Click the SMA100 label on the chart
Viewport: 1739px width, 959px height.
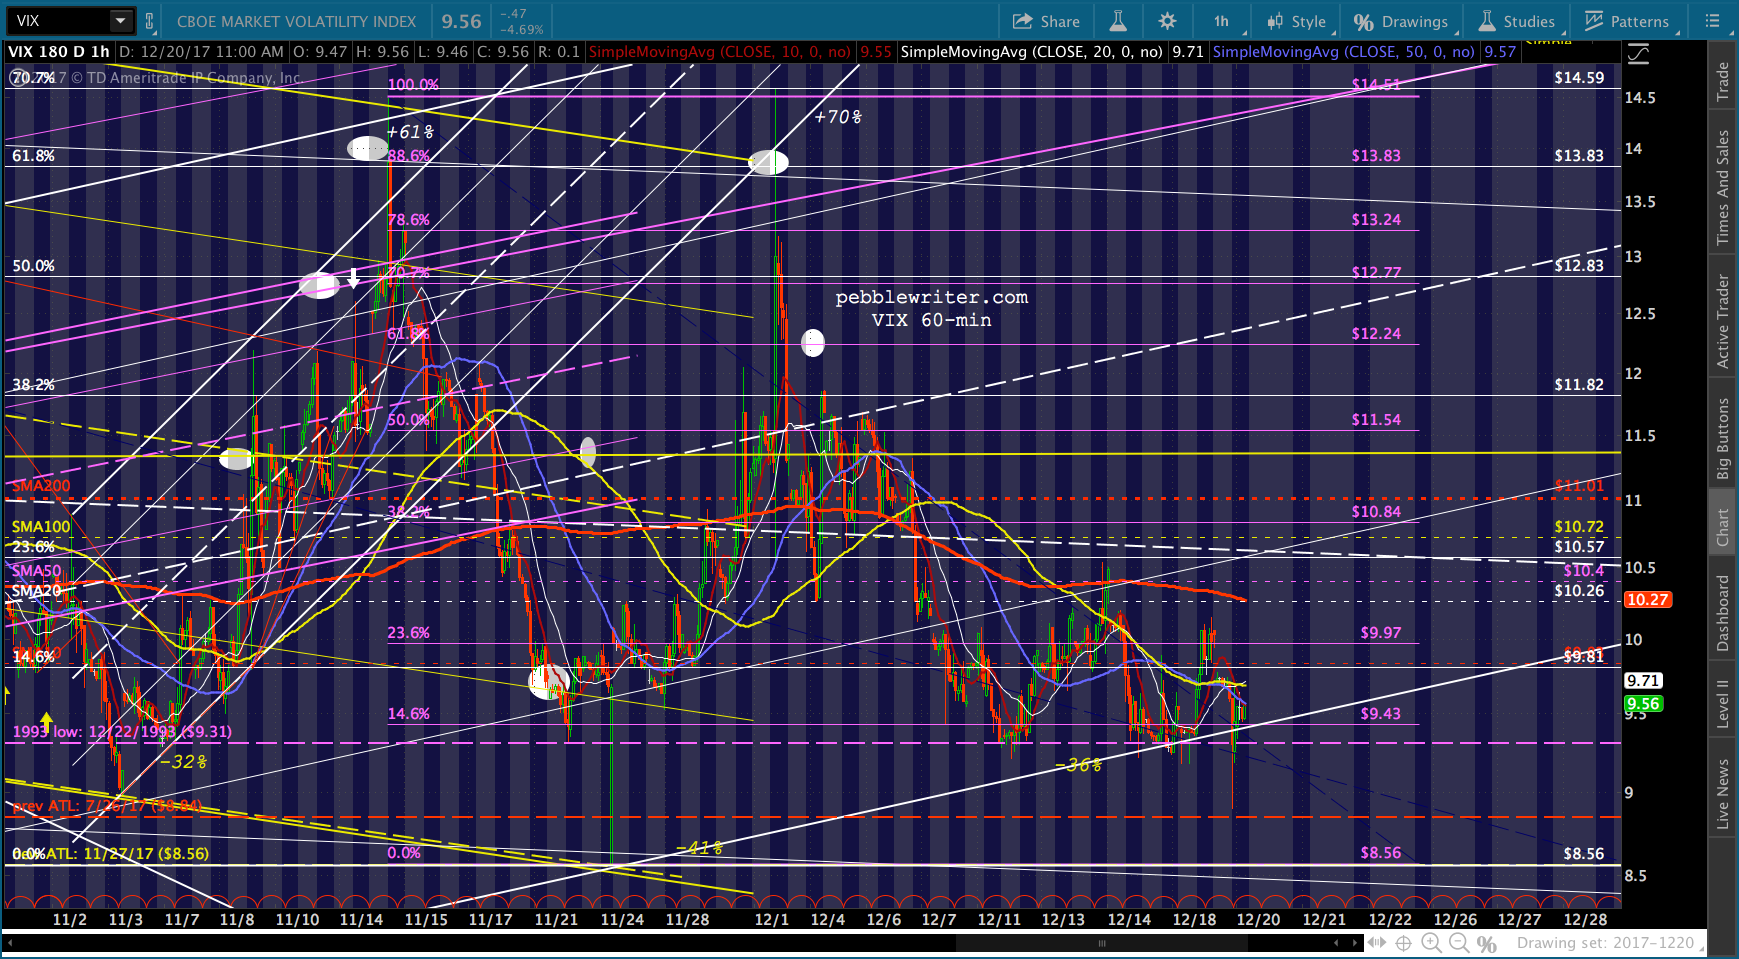[x=41, y=527]
